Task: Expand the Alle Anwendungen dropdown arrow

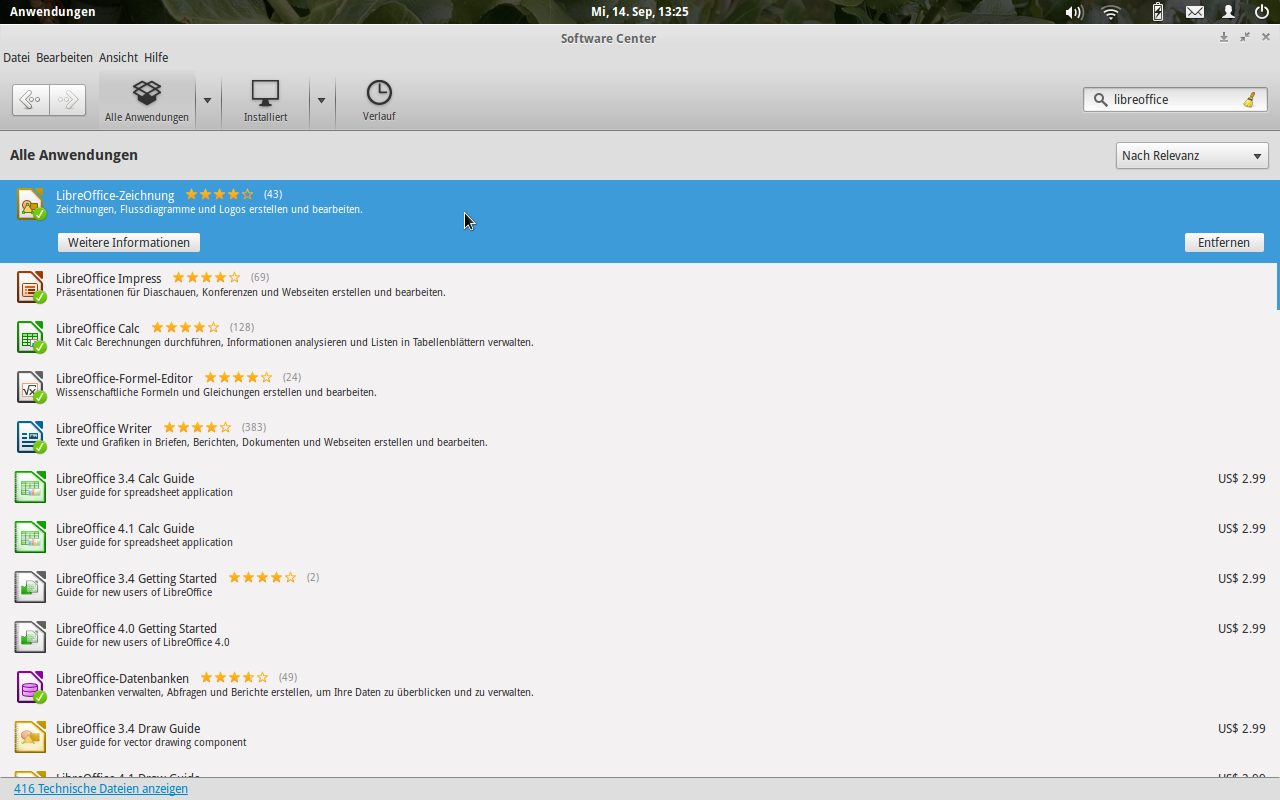Action: tap(208, 100)
